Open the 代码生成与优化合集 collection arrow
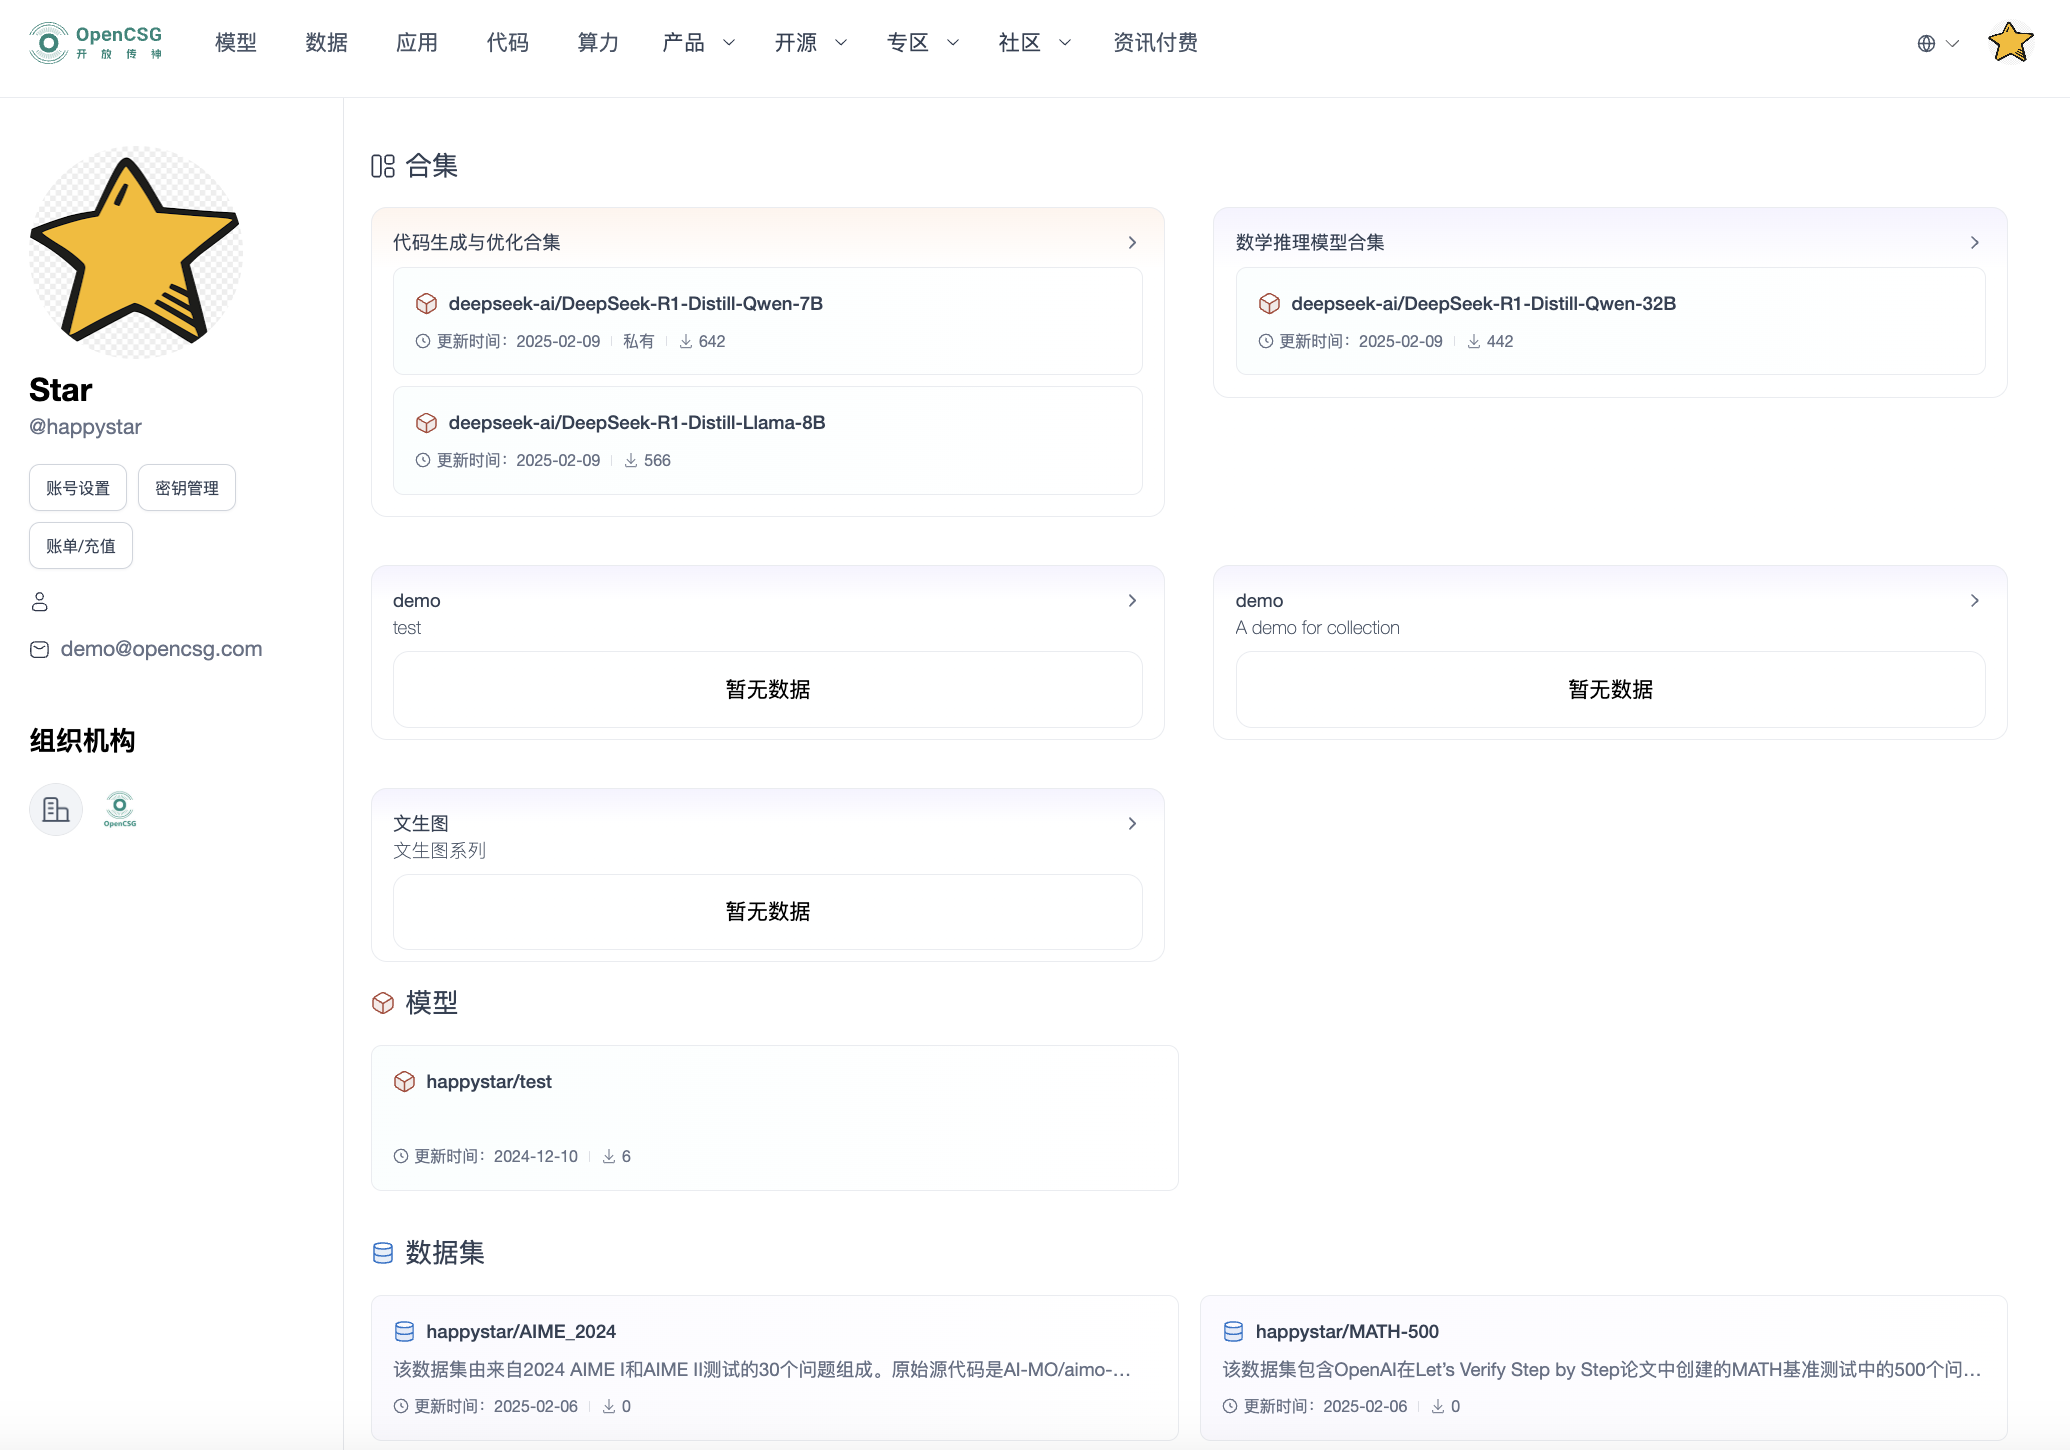The height and width of the screenshot is (1450, 2070). tap(1132, 243)
